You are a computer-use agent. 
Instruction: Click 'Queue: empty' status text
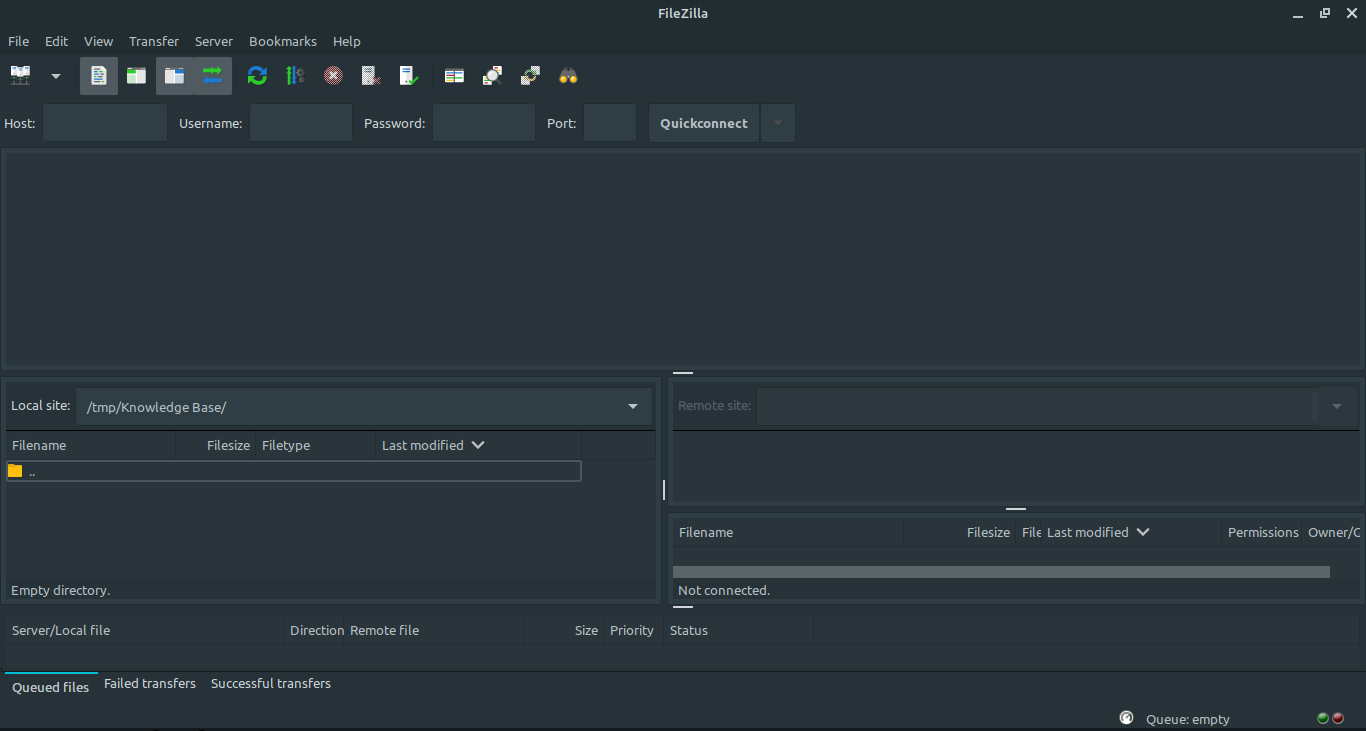[x=1187, y=719]
